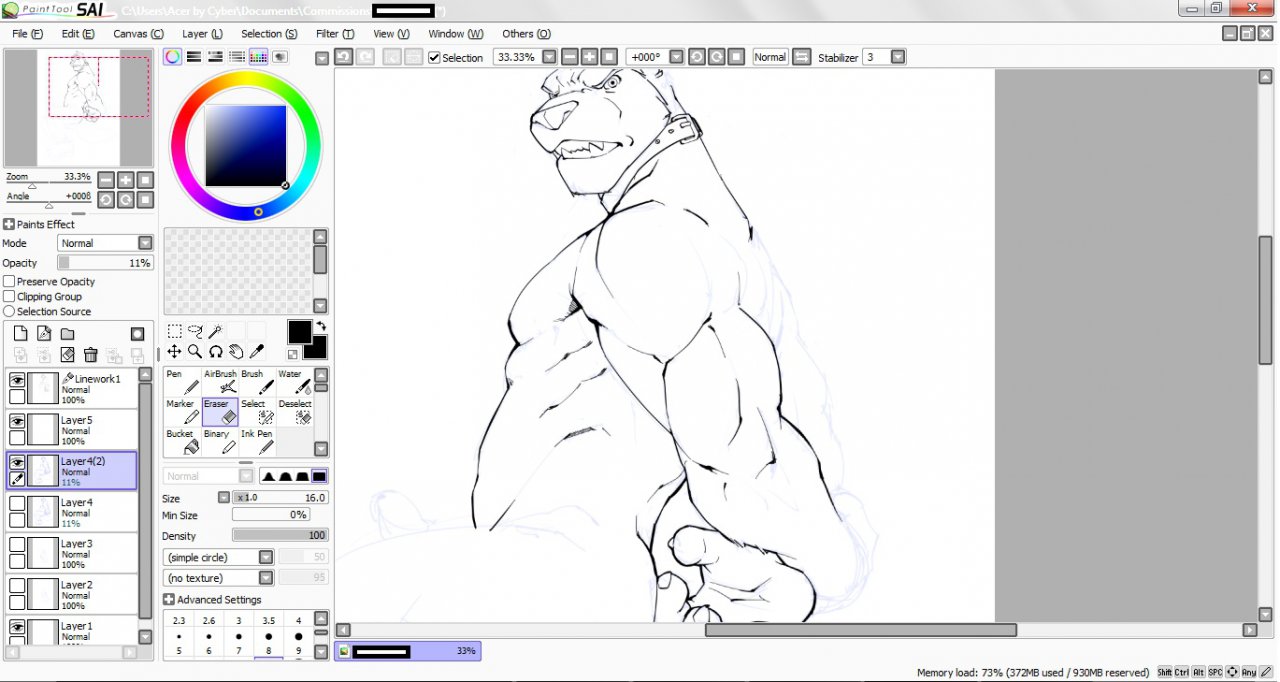Screen dimensions: 1280x682
Task: Select the Pen tool
Action: 183,382
